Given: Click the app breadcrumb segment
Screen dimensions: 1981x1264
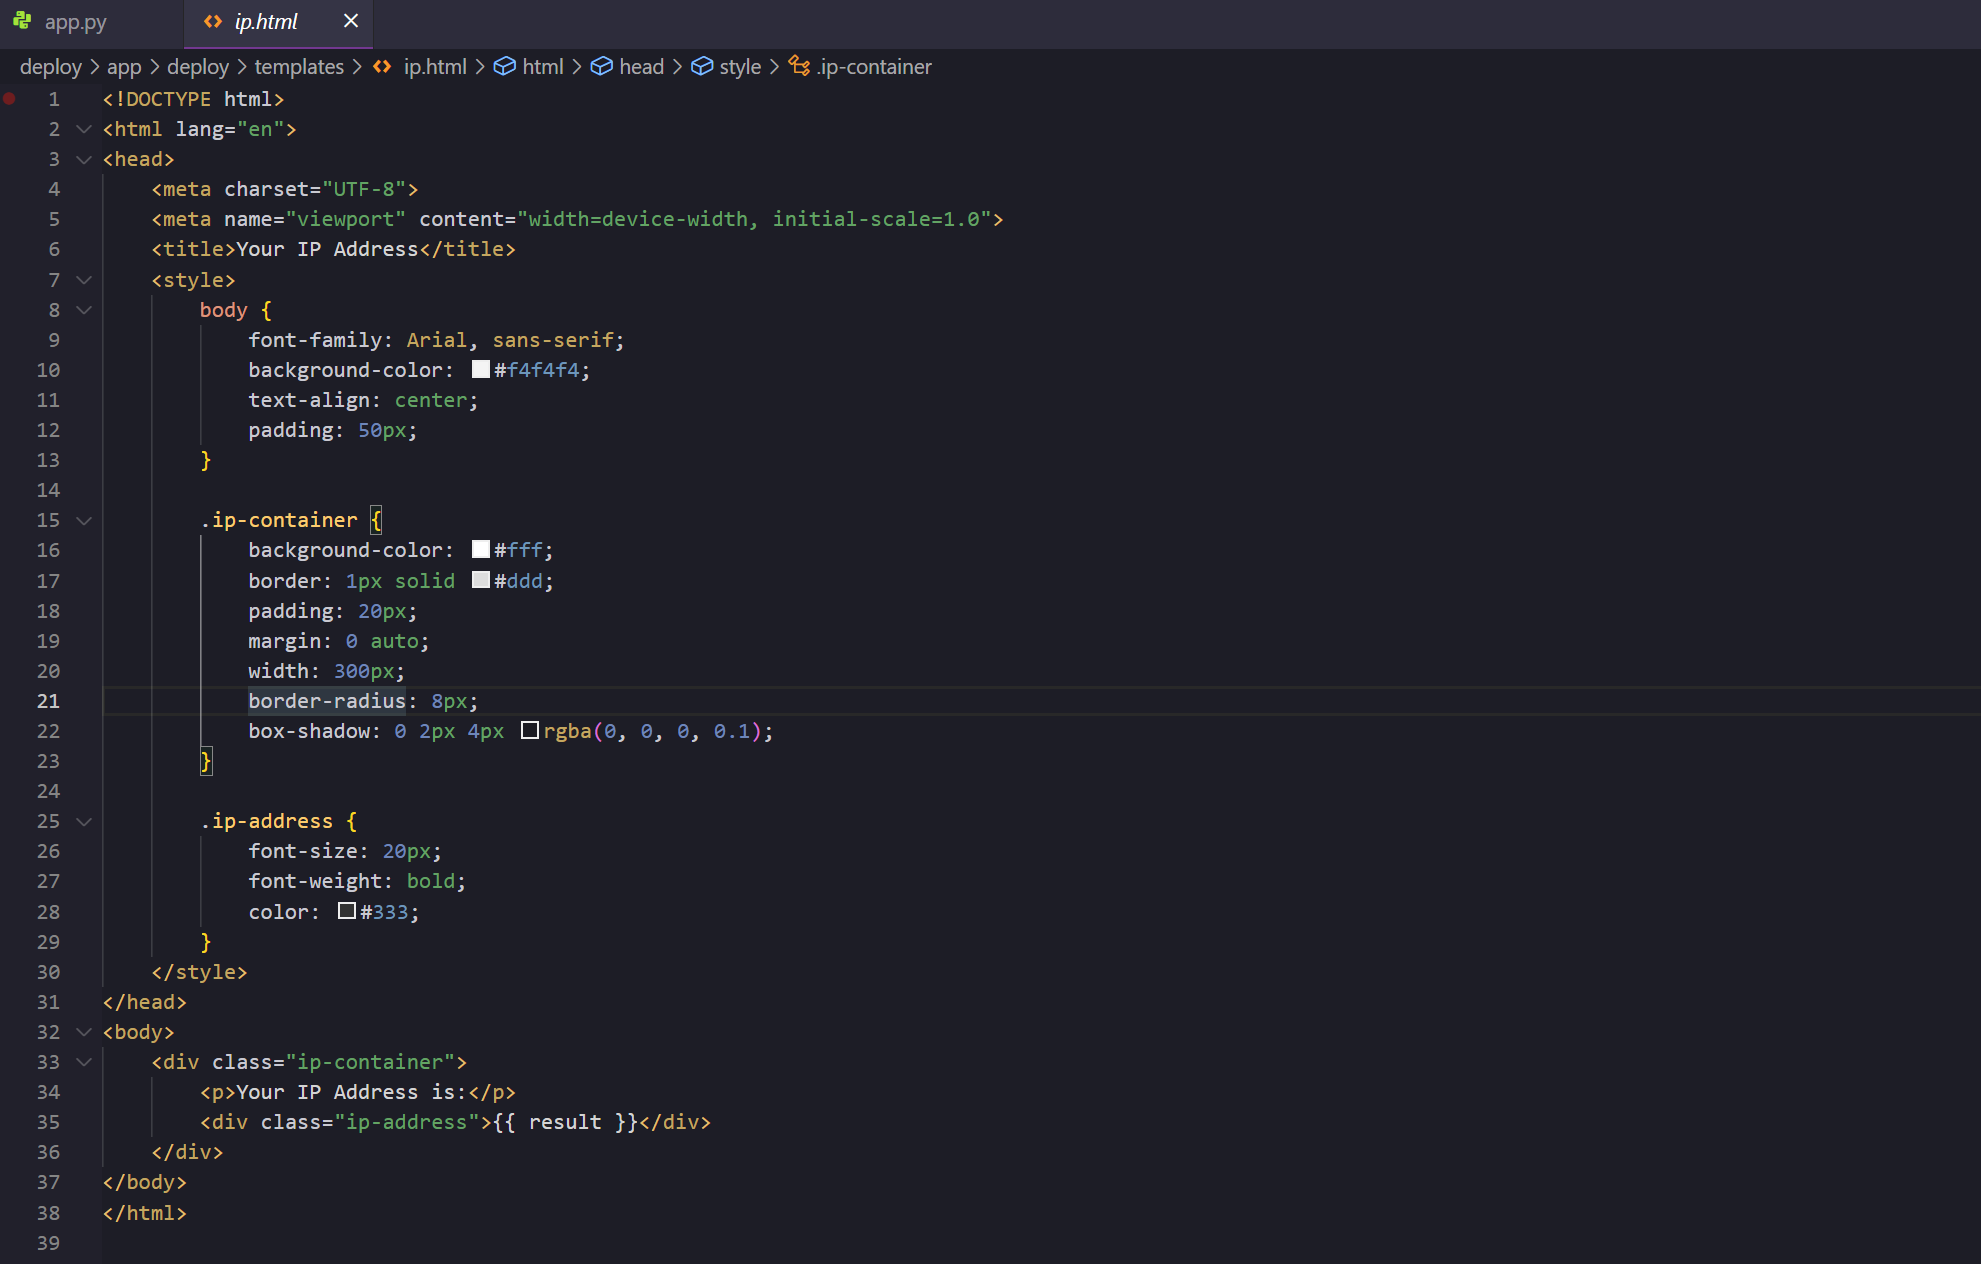Looking at the screenshot, I should tap(124, 66).
